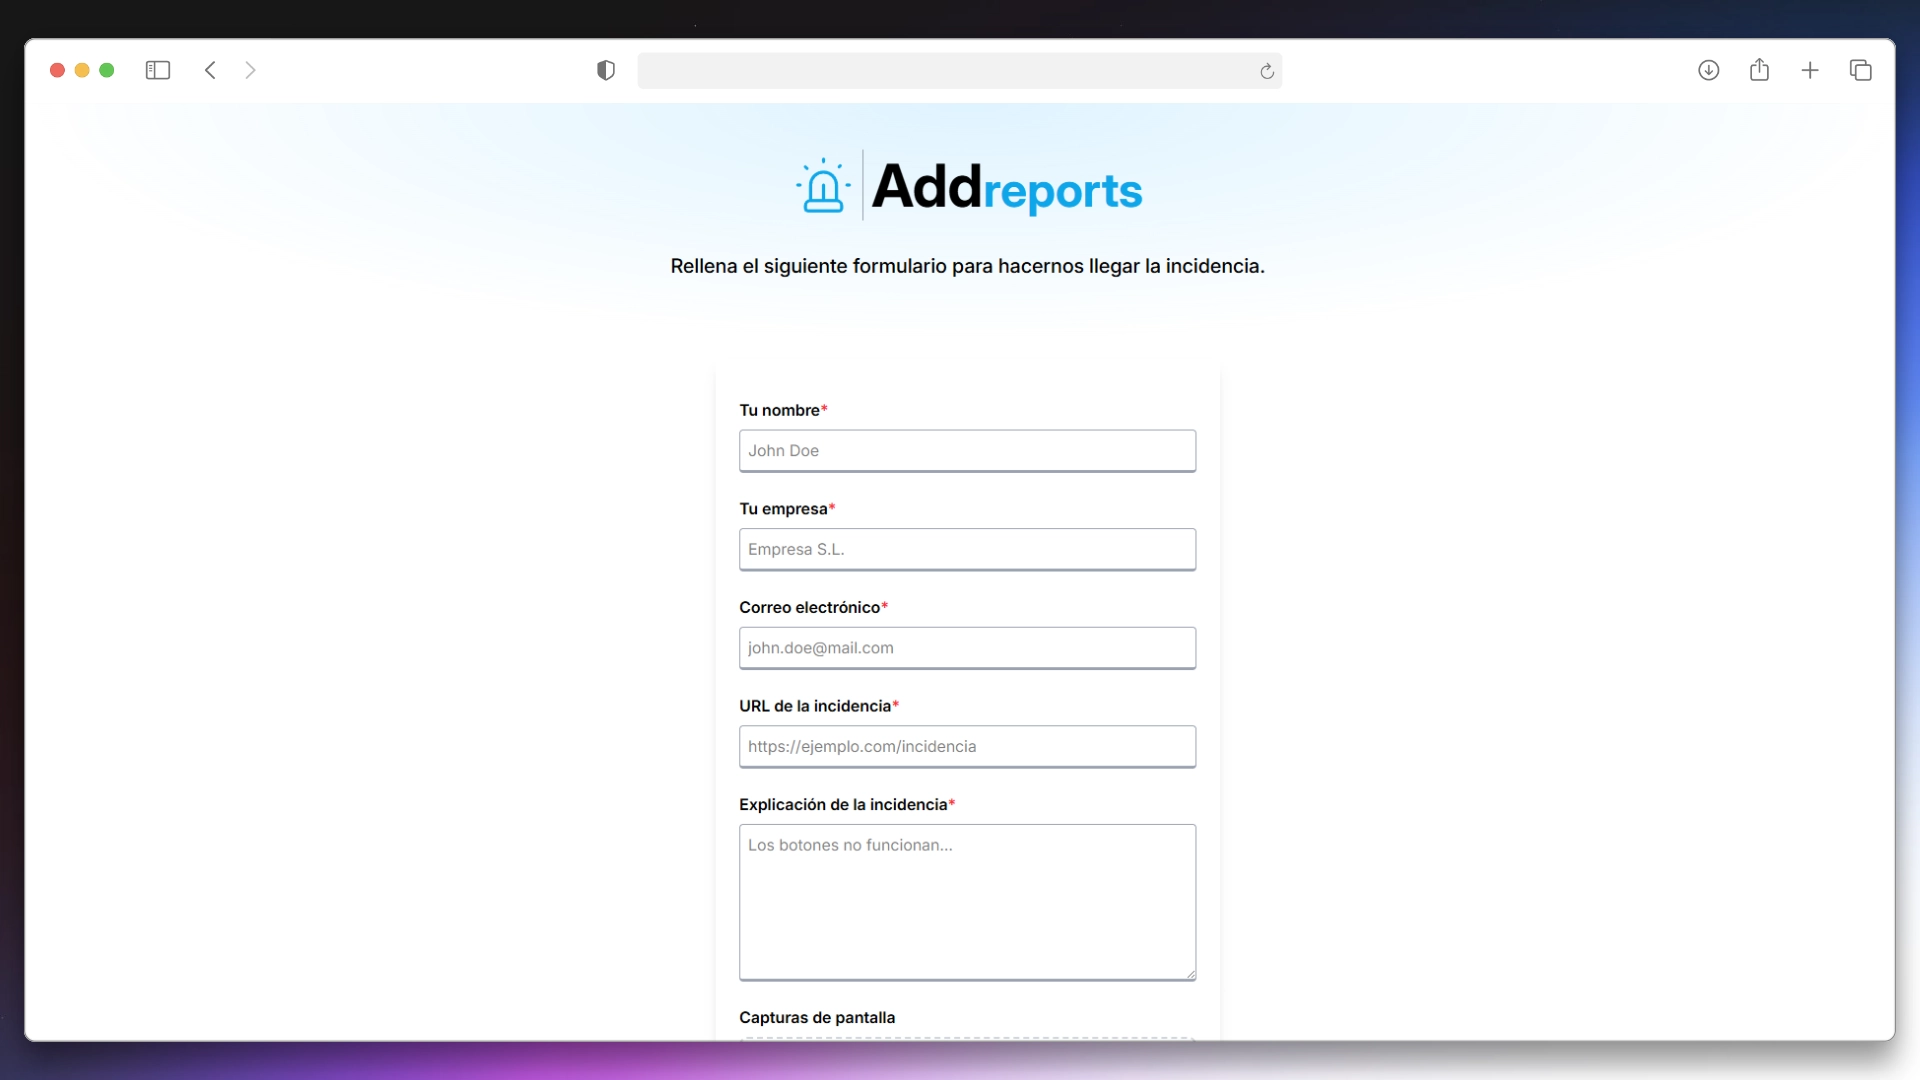Toggle the Safari sidebar icon

[158, 70]
